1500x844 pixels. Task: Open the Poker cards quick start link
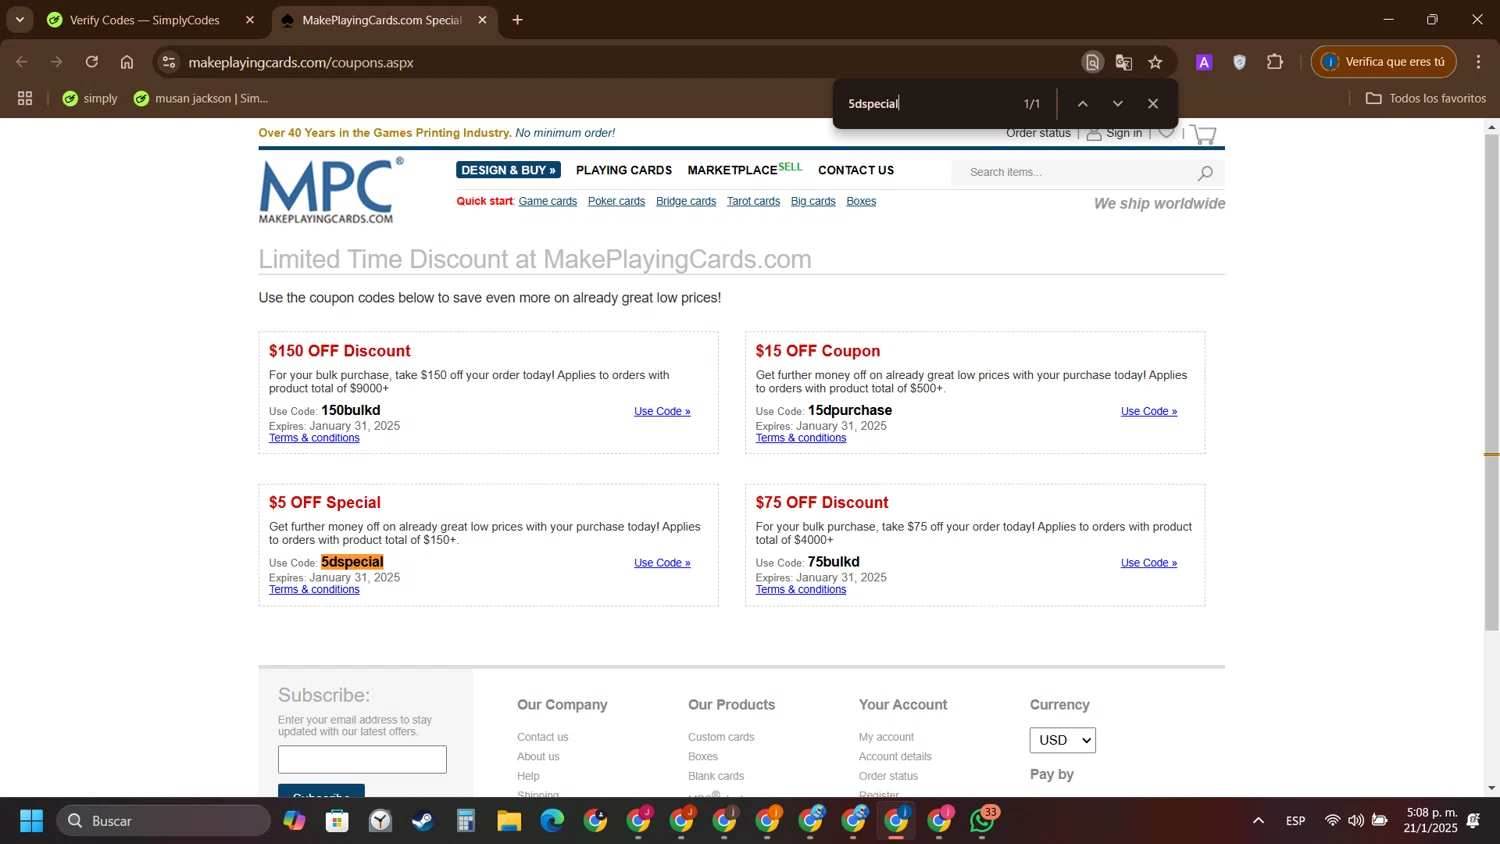[x=616, y=201]
